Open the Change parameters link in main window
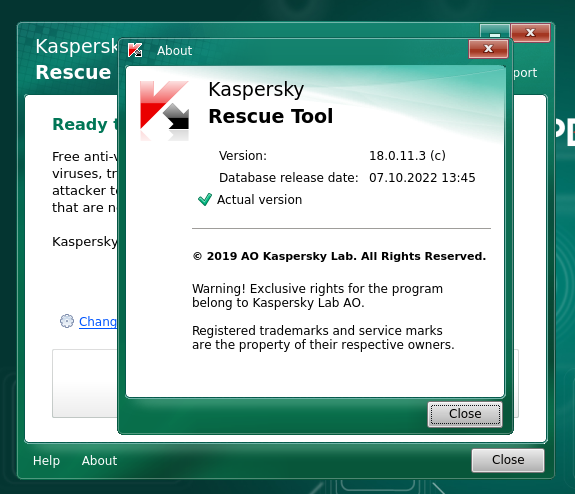Screen dimensions: 575x494 click(98, 322)
